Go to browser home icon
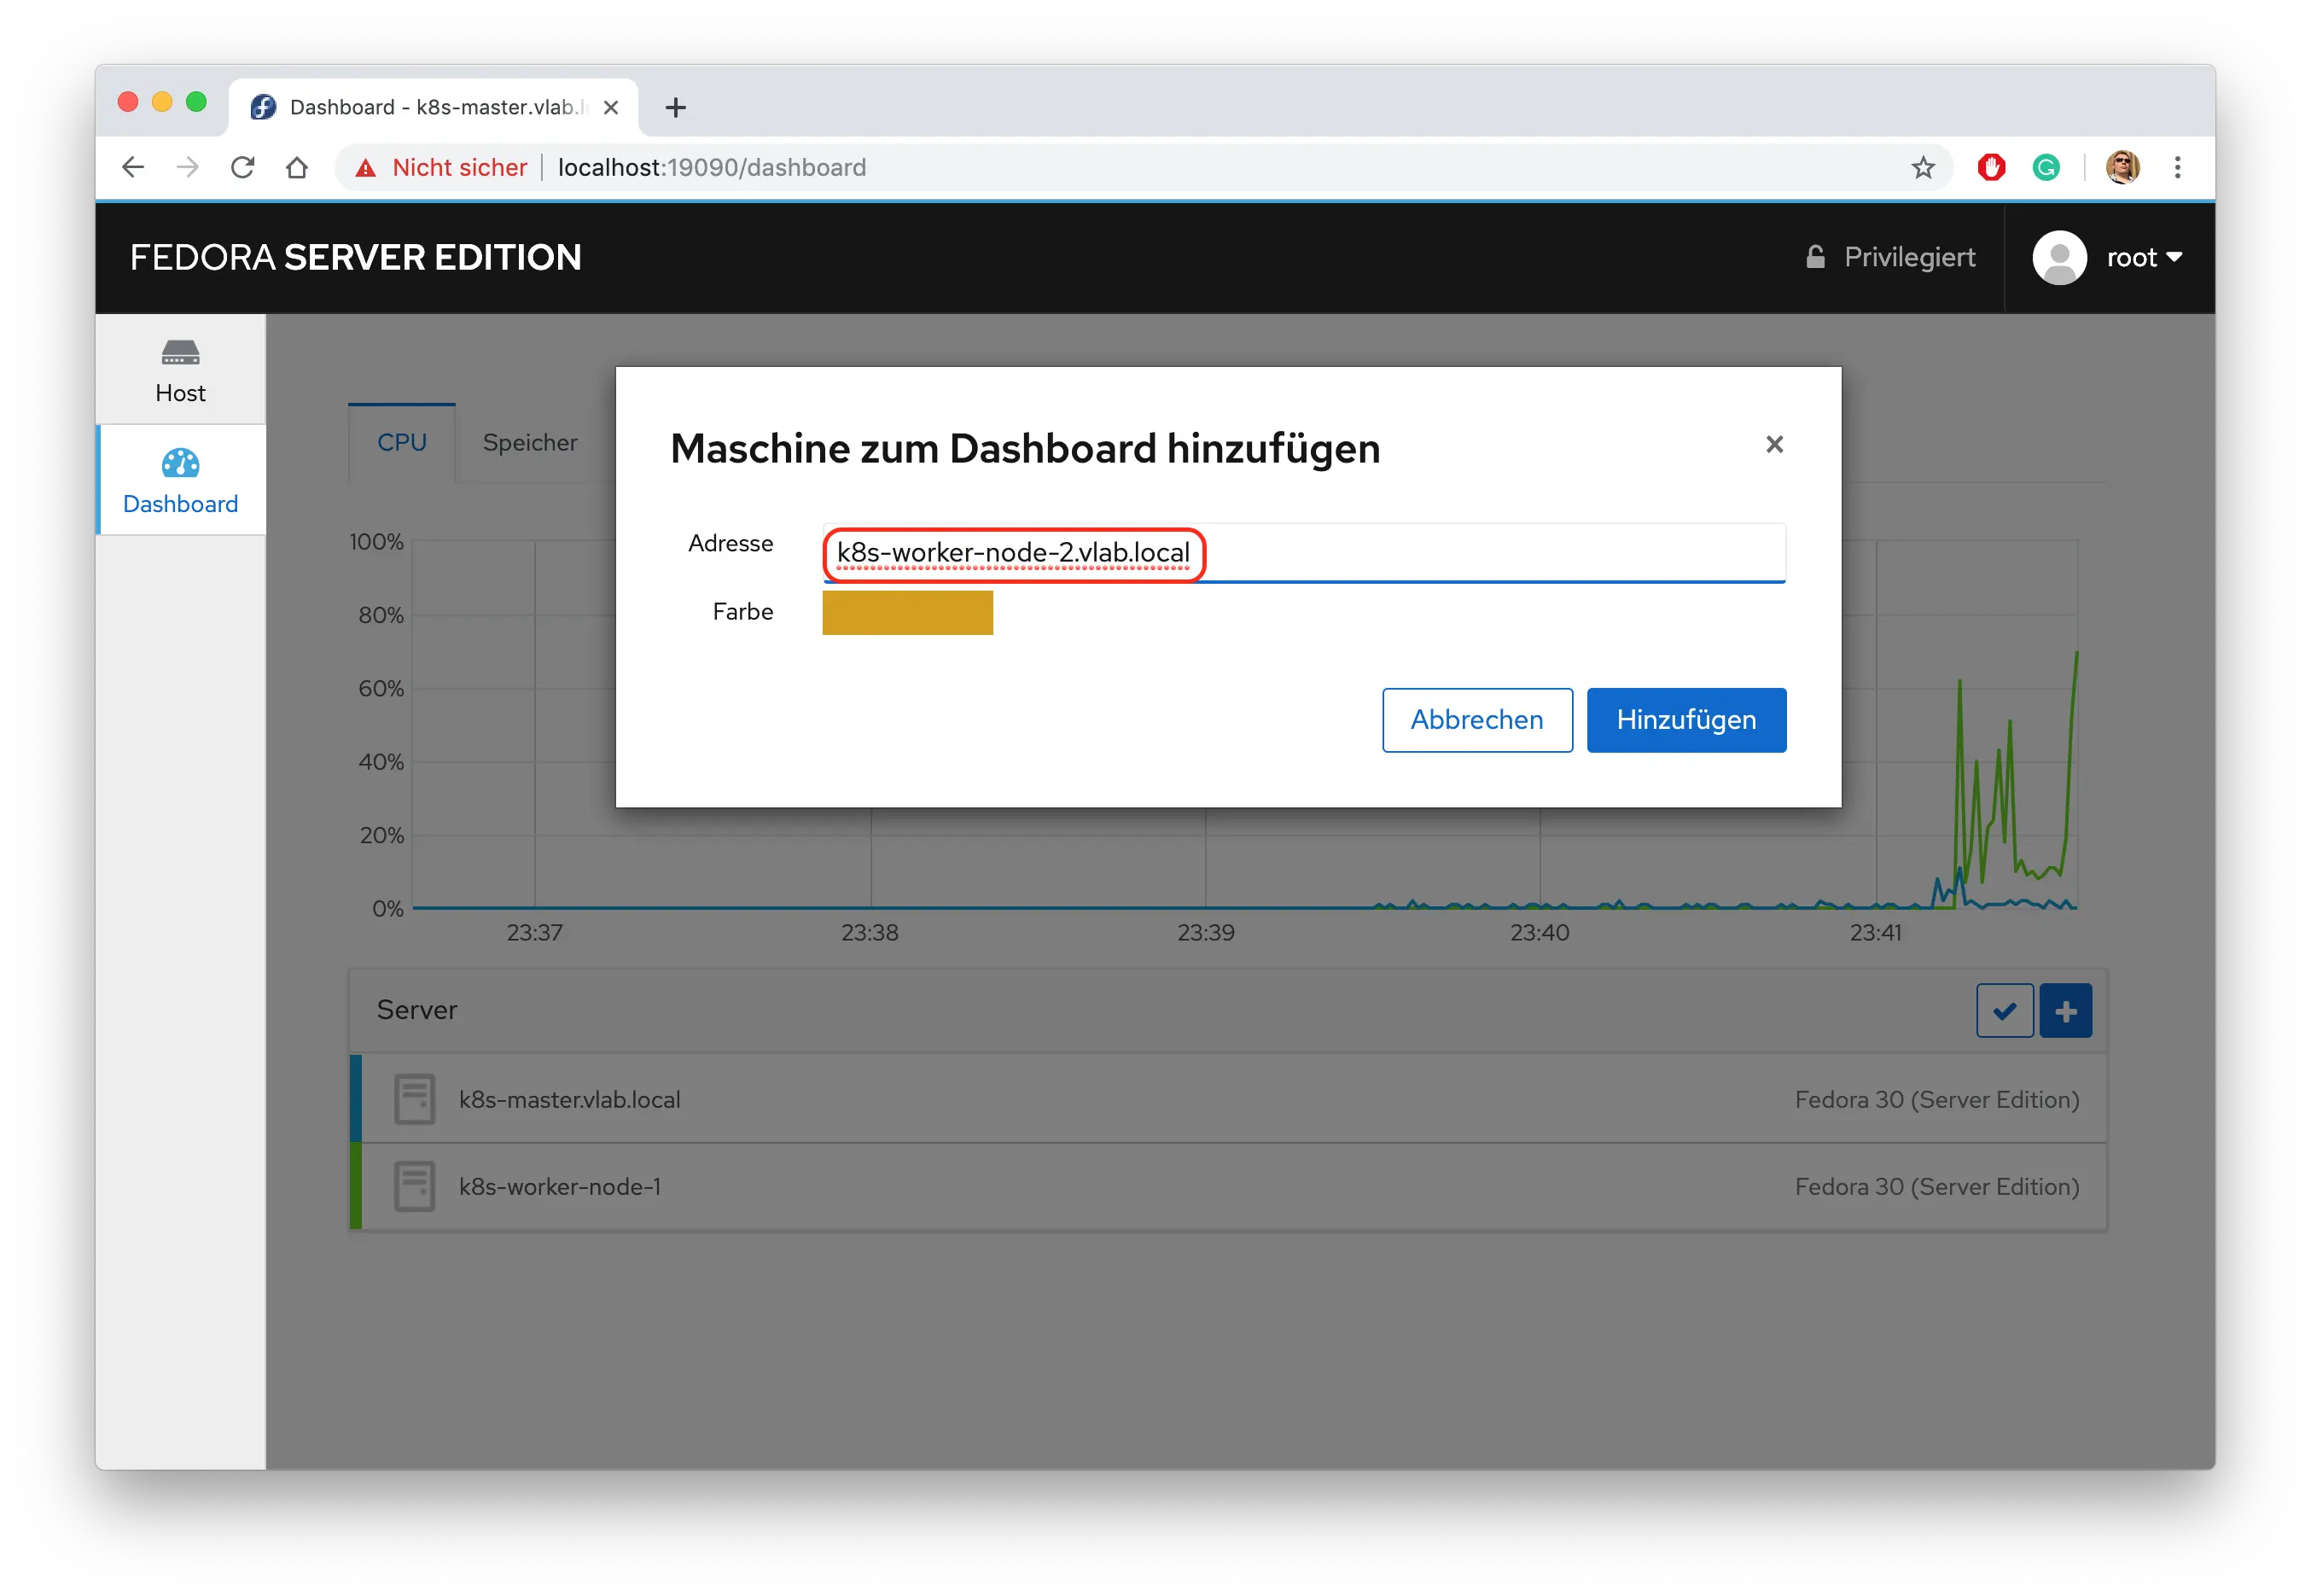 pos(297,168)
